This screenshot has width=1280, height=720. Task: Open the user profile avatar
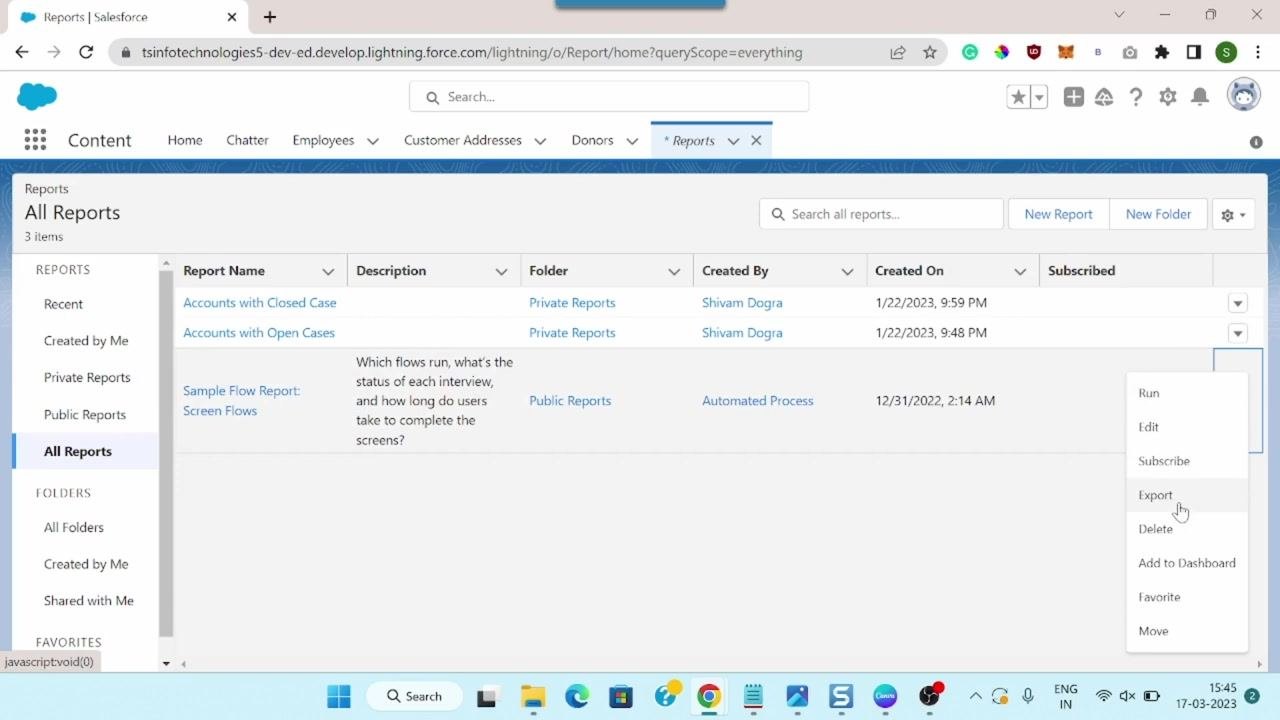[1243, 96]
